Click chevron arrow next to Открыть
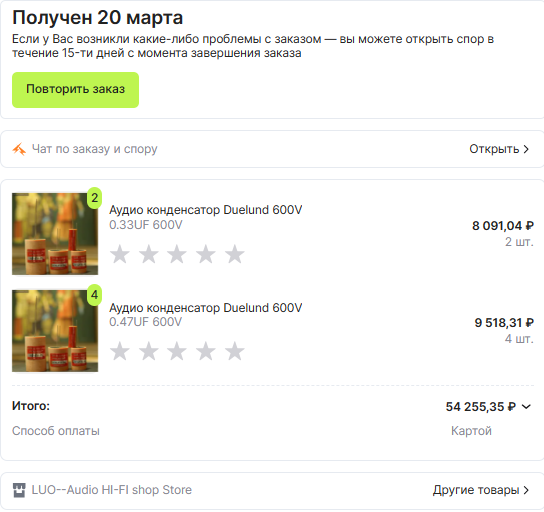 coord(526,149)
